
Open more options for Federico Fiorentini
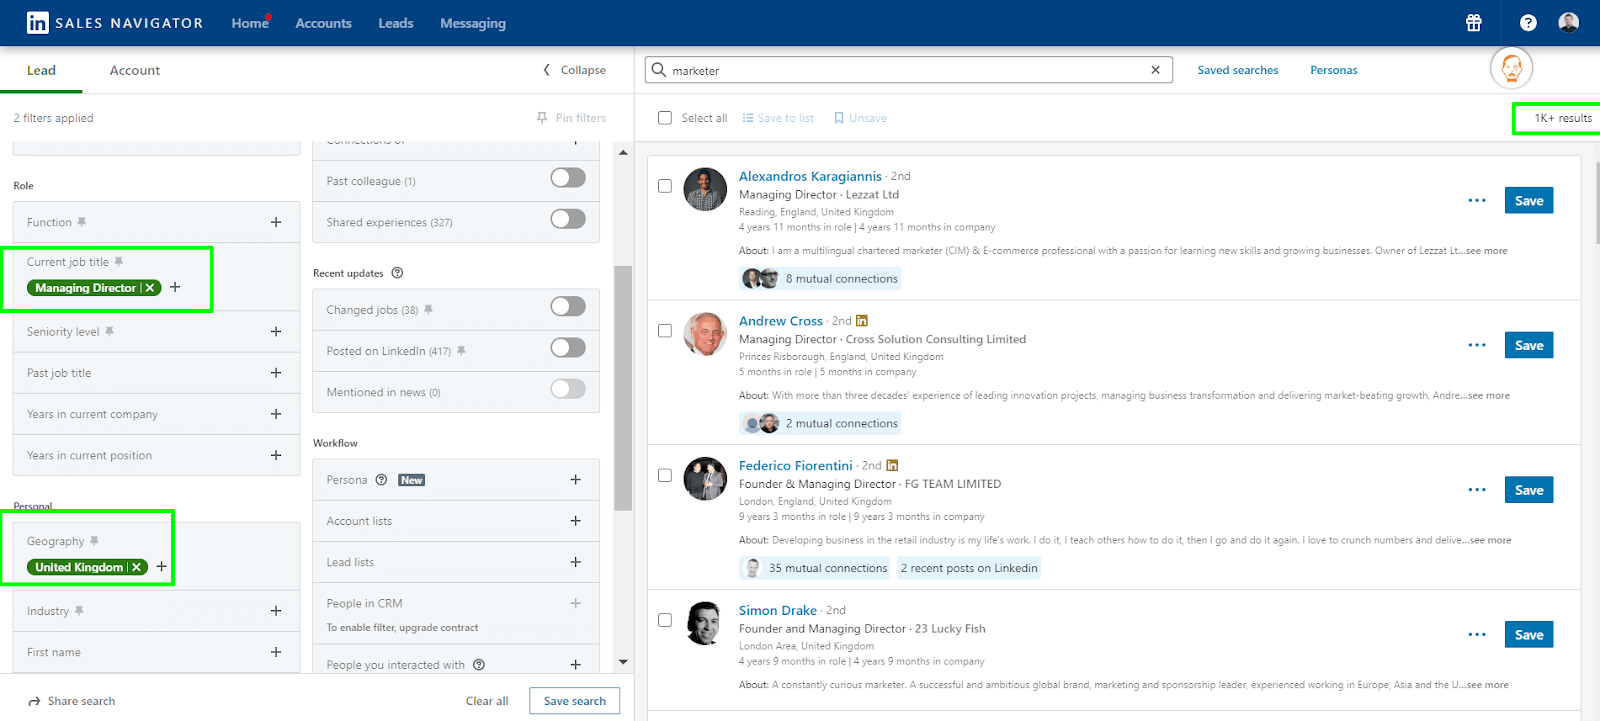pos(1477,490)
